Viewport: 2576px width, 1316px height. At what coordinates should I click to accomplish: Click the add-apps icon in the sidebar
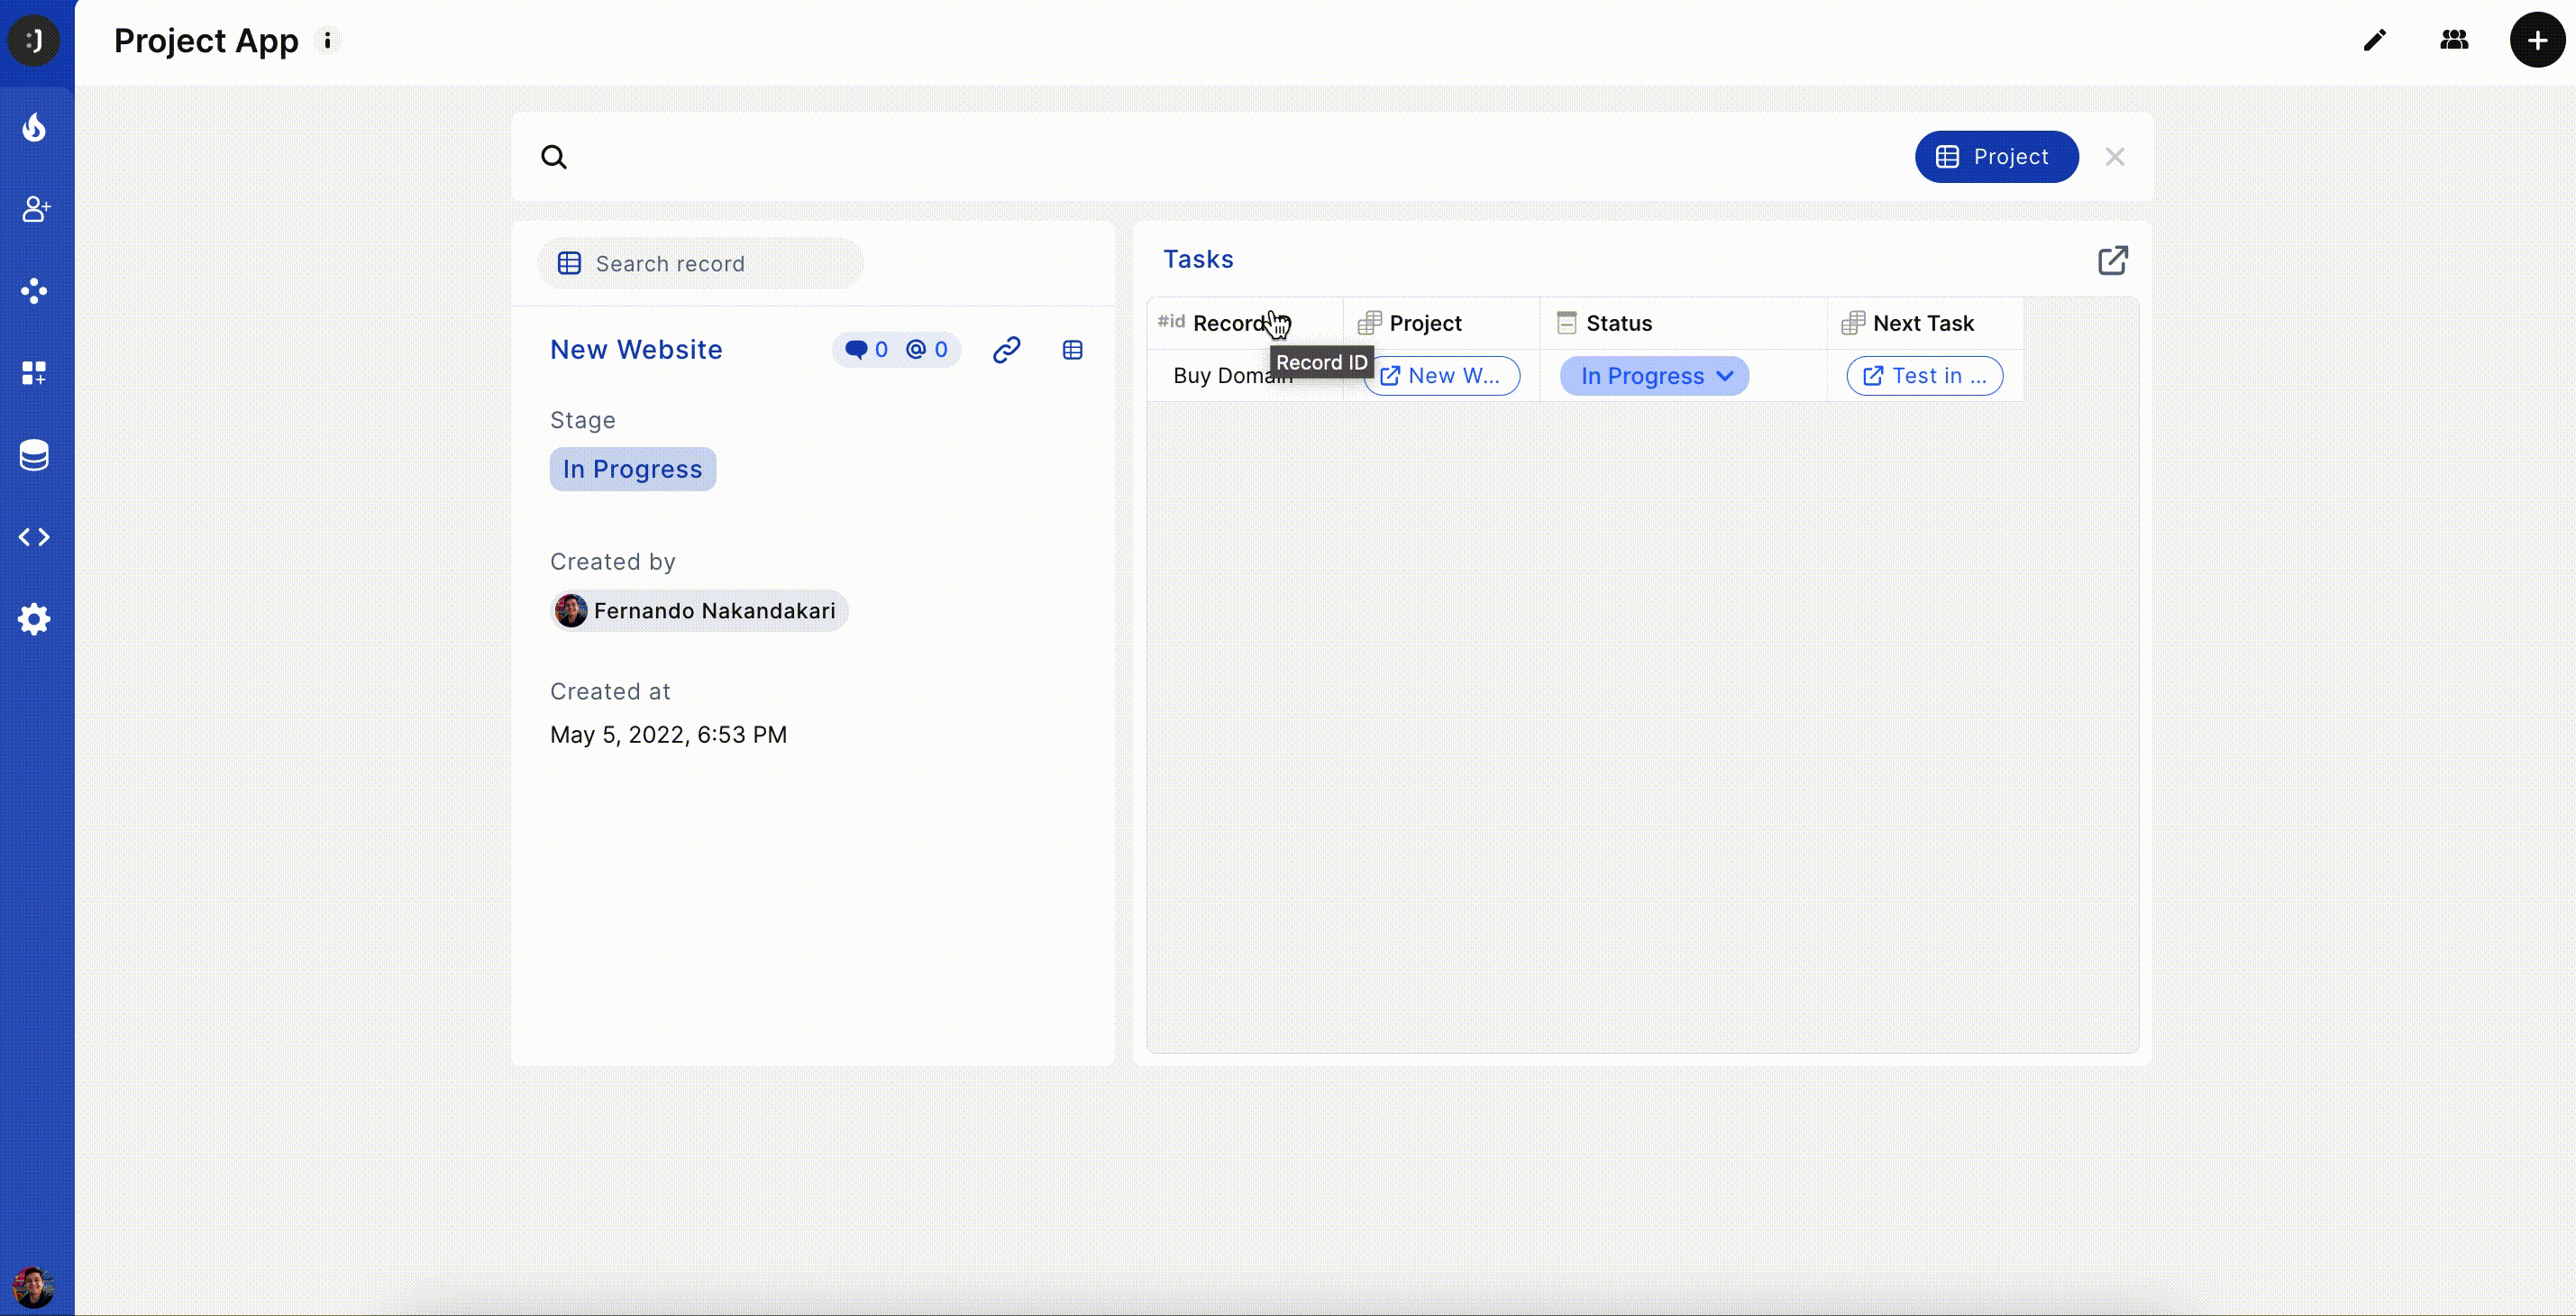pos(34,373)
